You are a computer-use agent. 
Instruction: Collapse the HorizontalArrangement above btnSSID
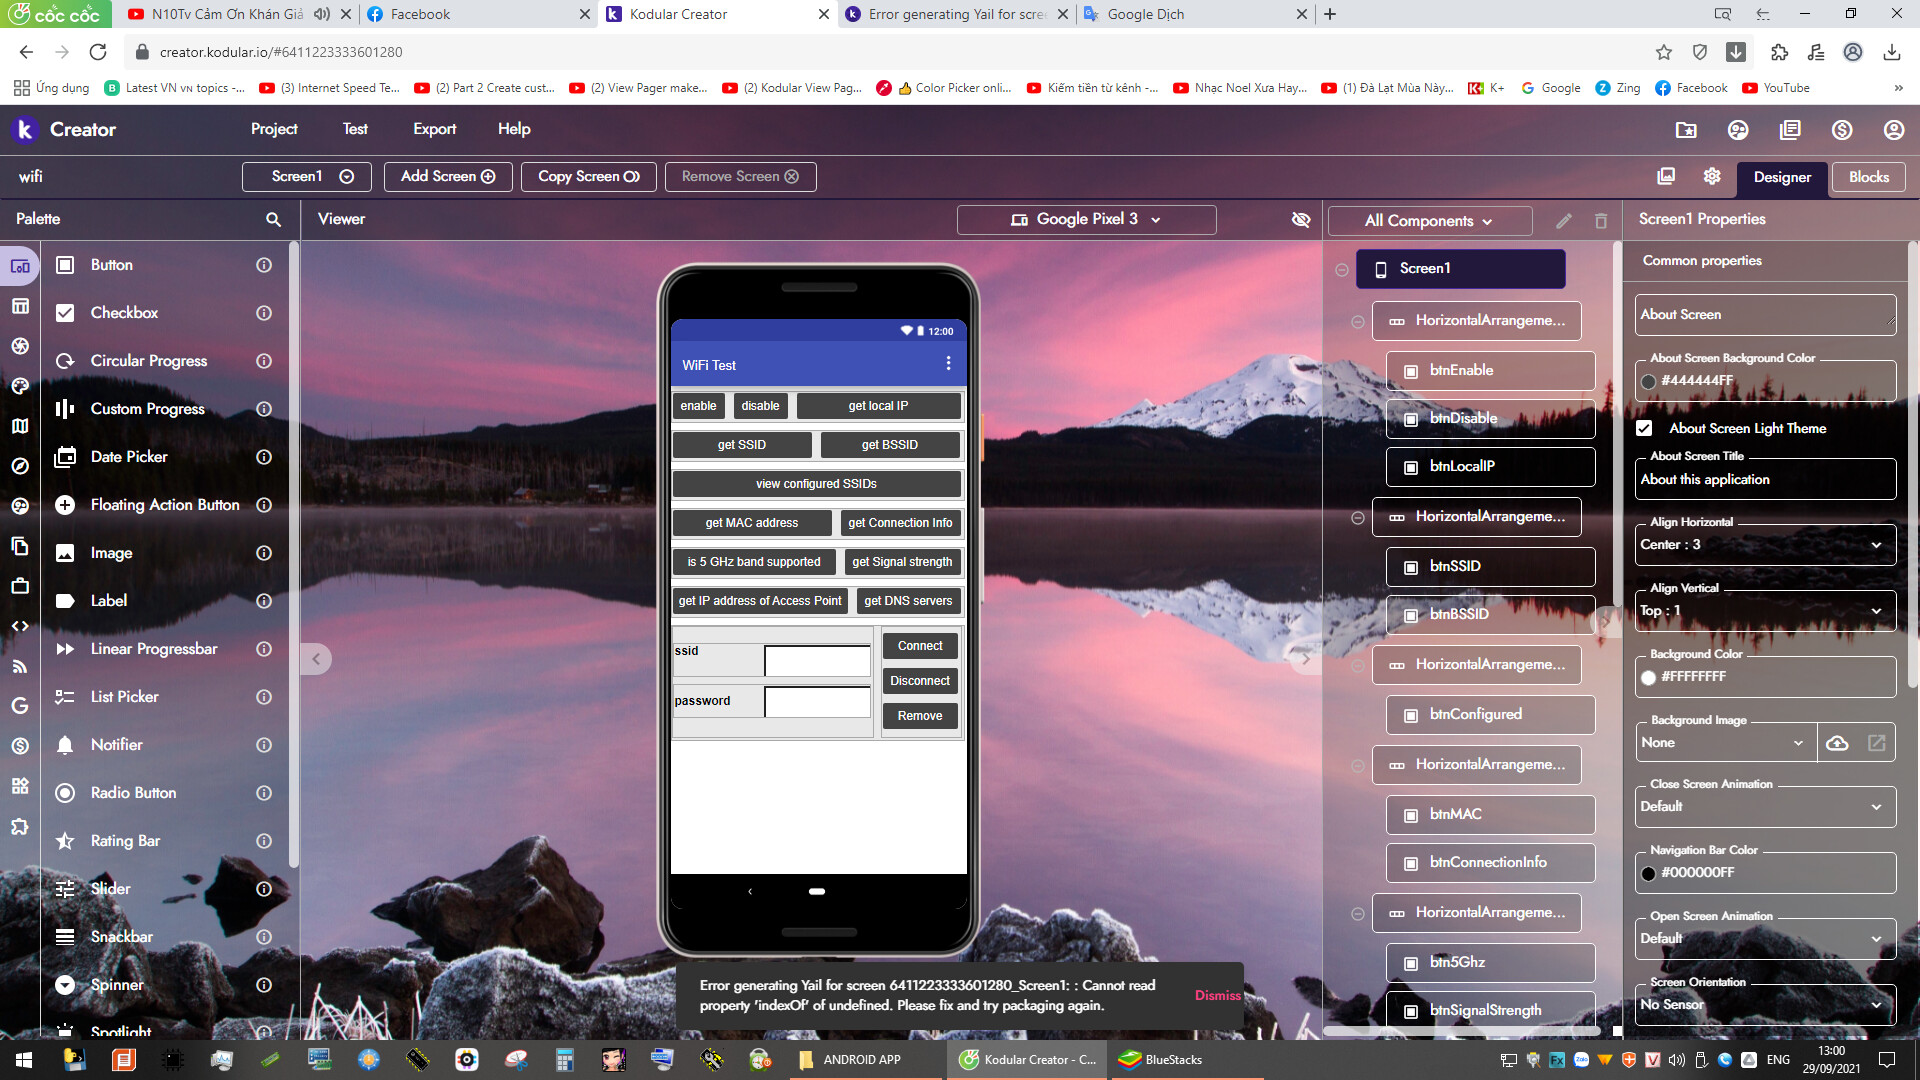coord(1358,518)
